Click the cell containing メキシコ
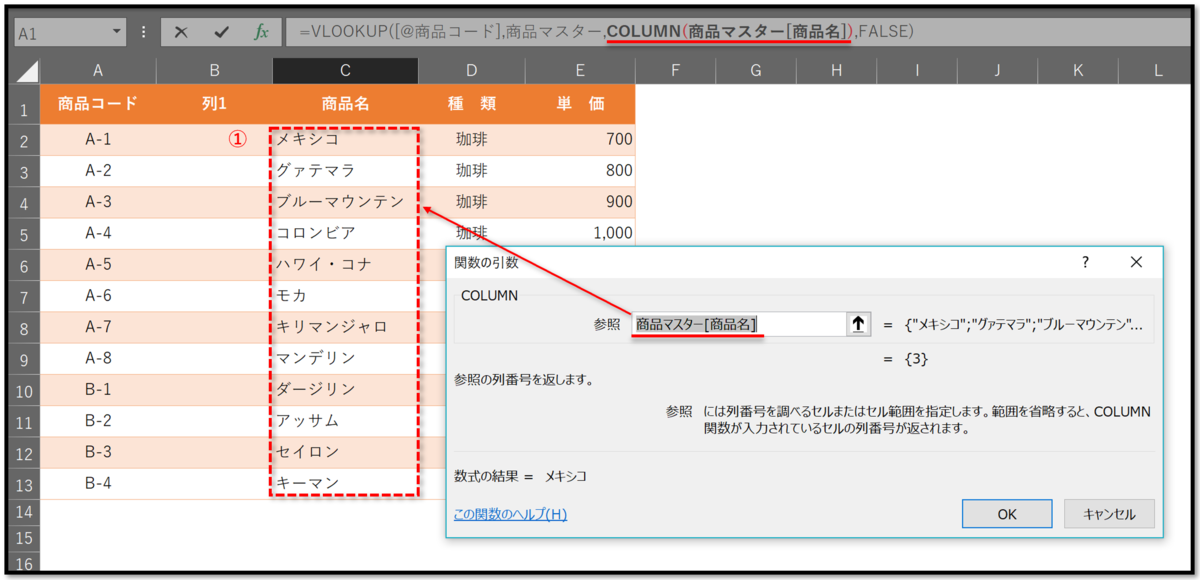The height and width of the screenshot is (580, 1200). click(345, 139)
